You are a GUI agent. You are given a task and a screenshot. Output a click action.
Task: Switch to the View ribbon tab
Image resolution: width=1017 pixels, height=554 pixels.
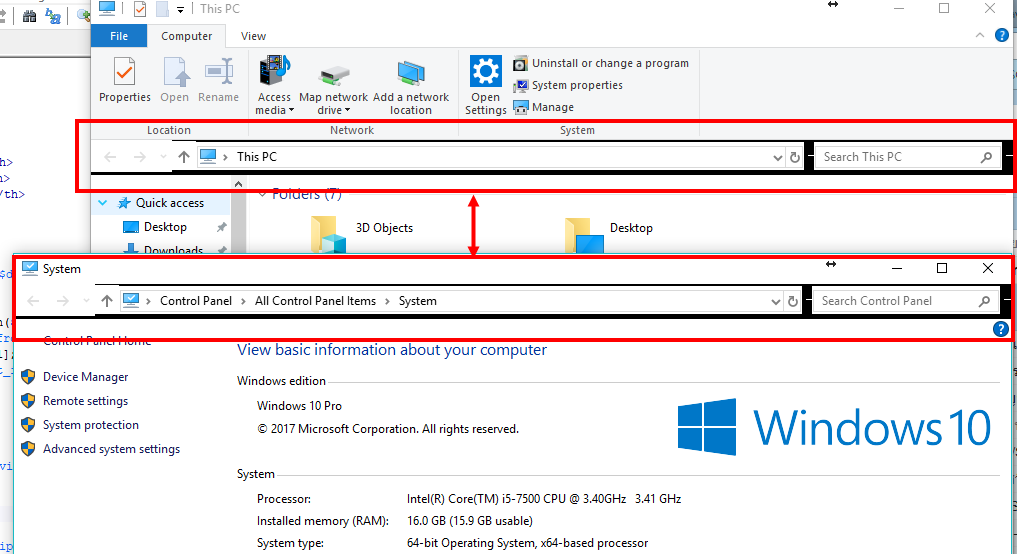[x=253, y=36]
